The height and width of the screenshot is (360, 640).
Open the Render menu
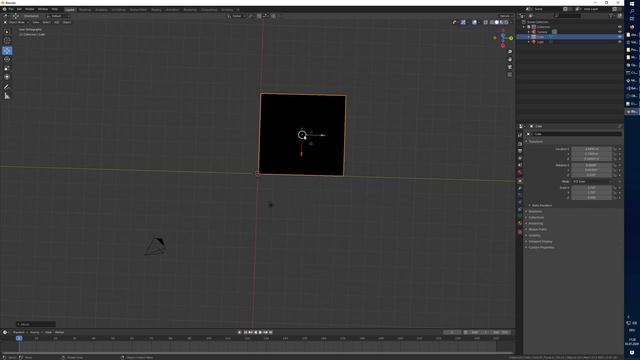point(30,9)
